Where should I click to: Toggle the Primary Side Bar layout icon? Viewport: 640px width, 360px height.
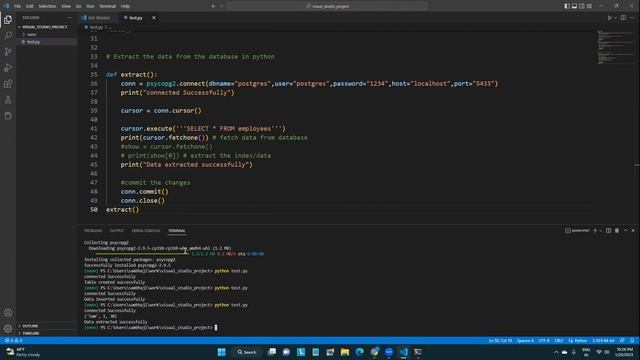567,6
